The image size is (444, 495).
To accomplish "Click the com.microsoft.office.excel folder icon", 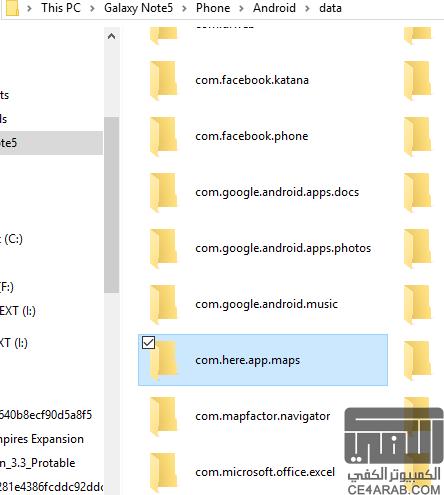I will pos(163,472).
